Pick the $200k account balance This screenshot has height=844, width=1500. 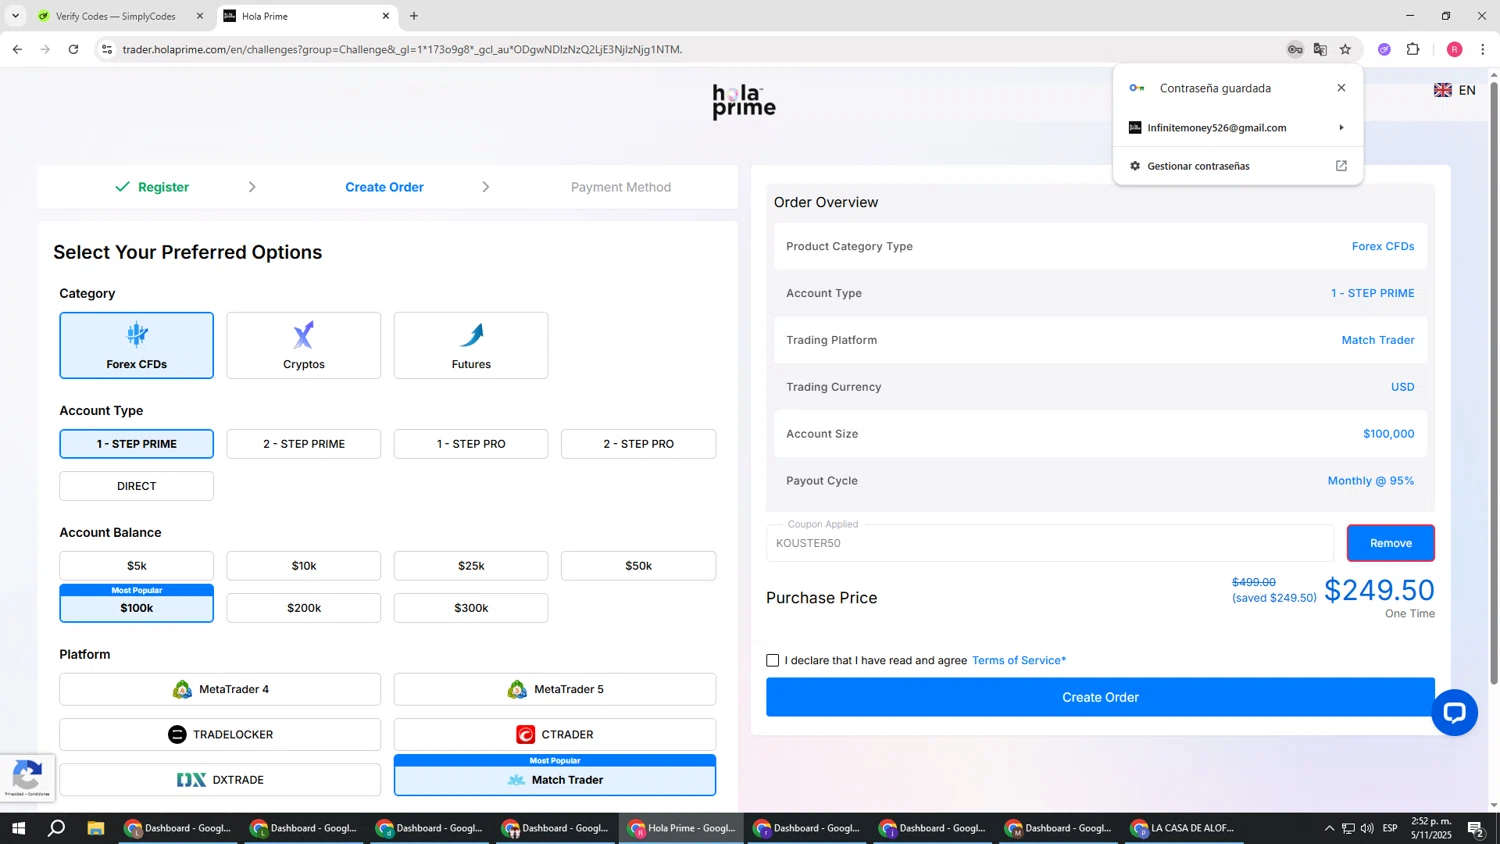tap(304, 608)
